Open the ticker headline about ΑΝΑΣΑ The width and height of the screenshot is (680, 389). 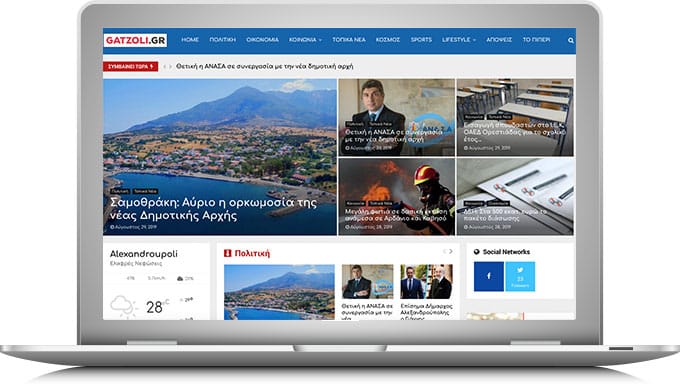pos(265,66)
